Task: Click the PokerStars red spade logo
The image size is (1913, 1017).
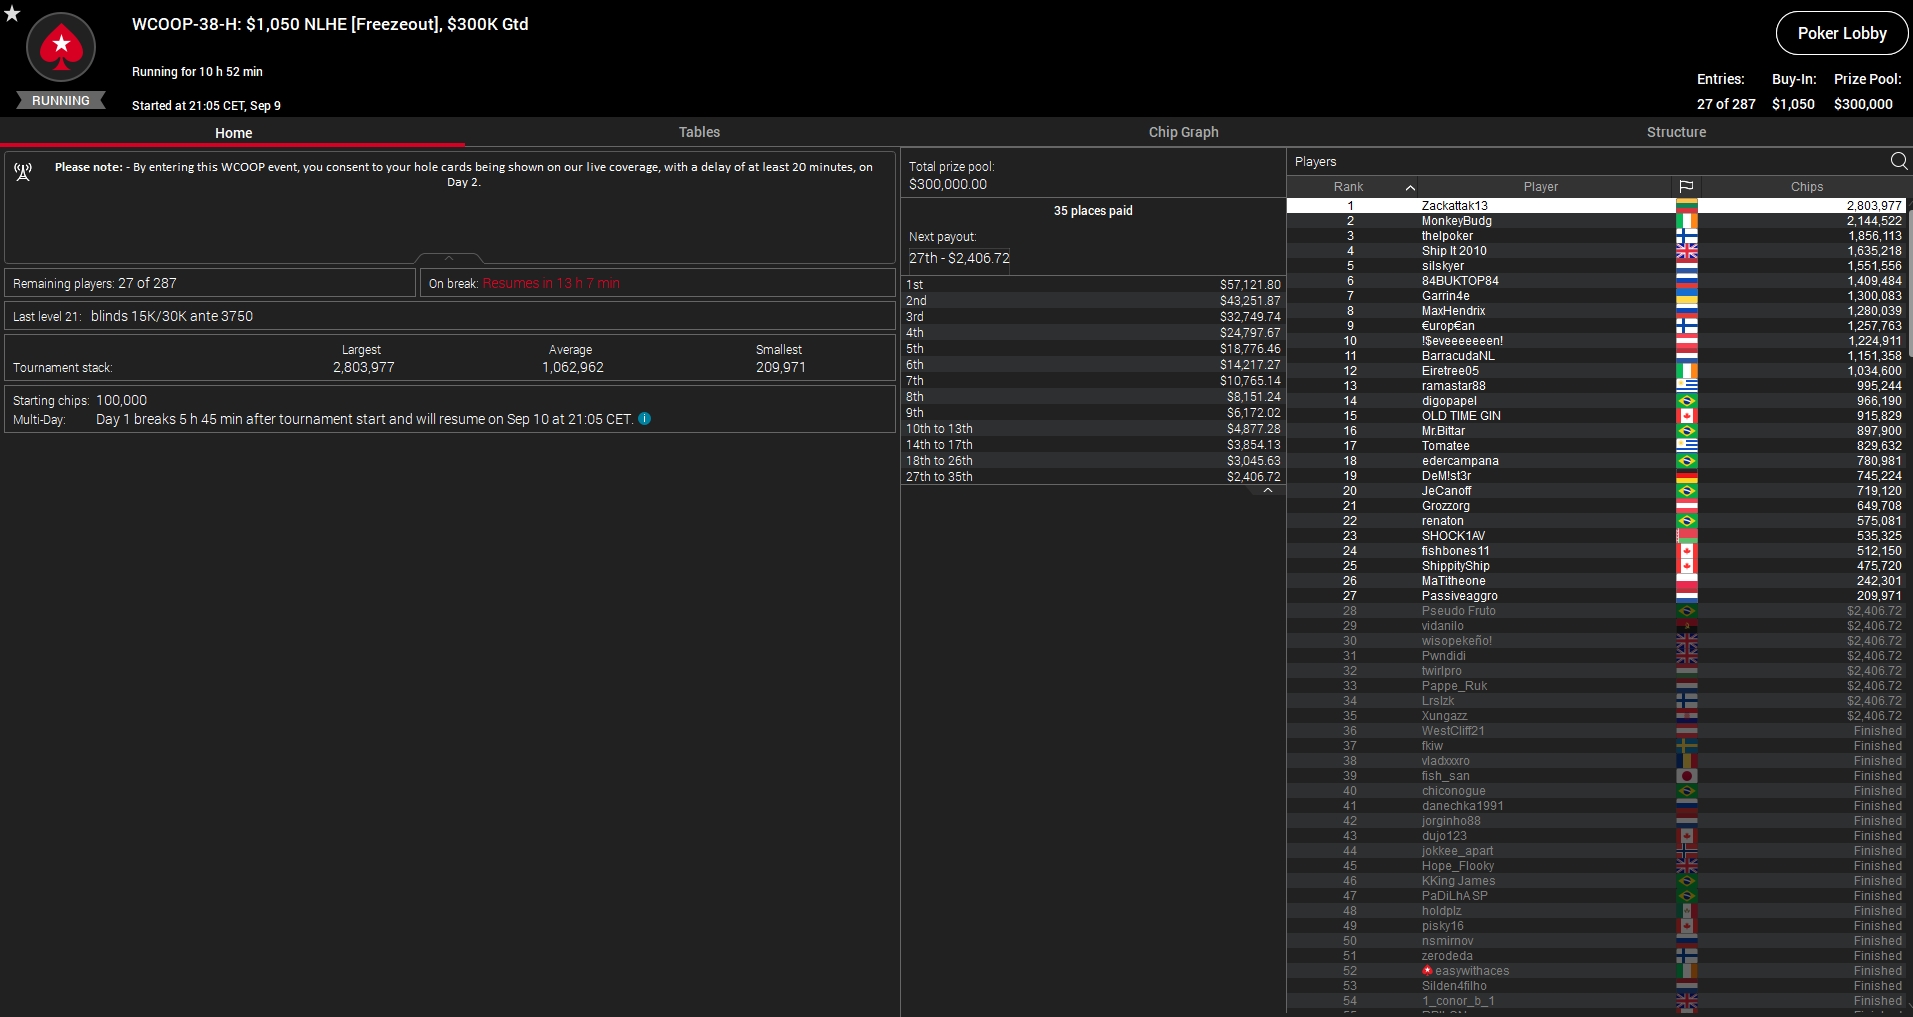Action: 61,47
